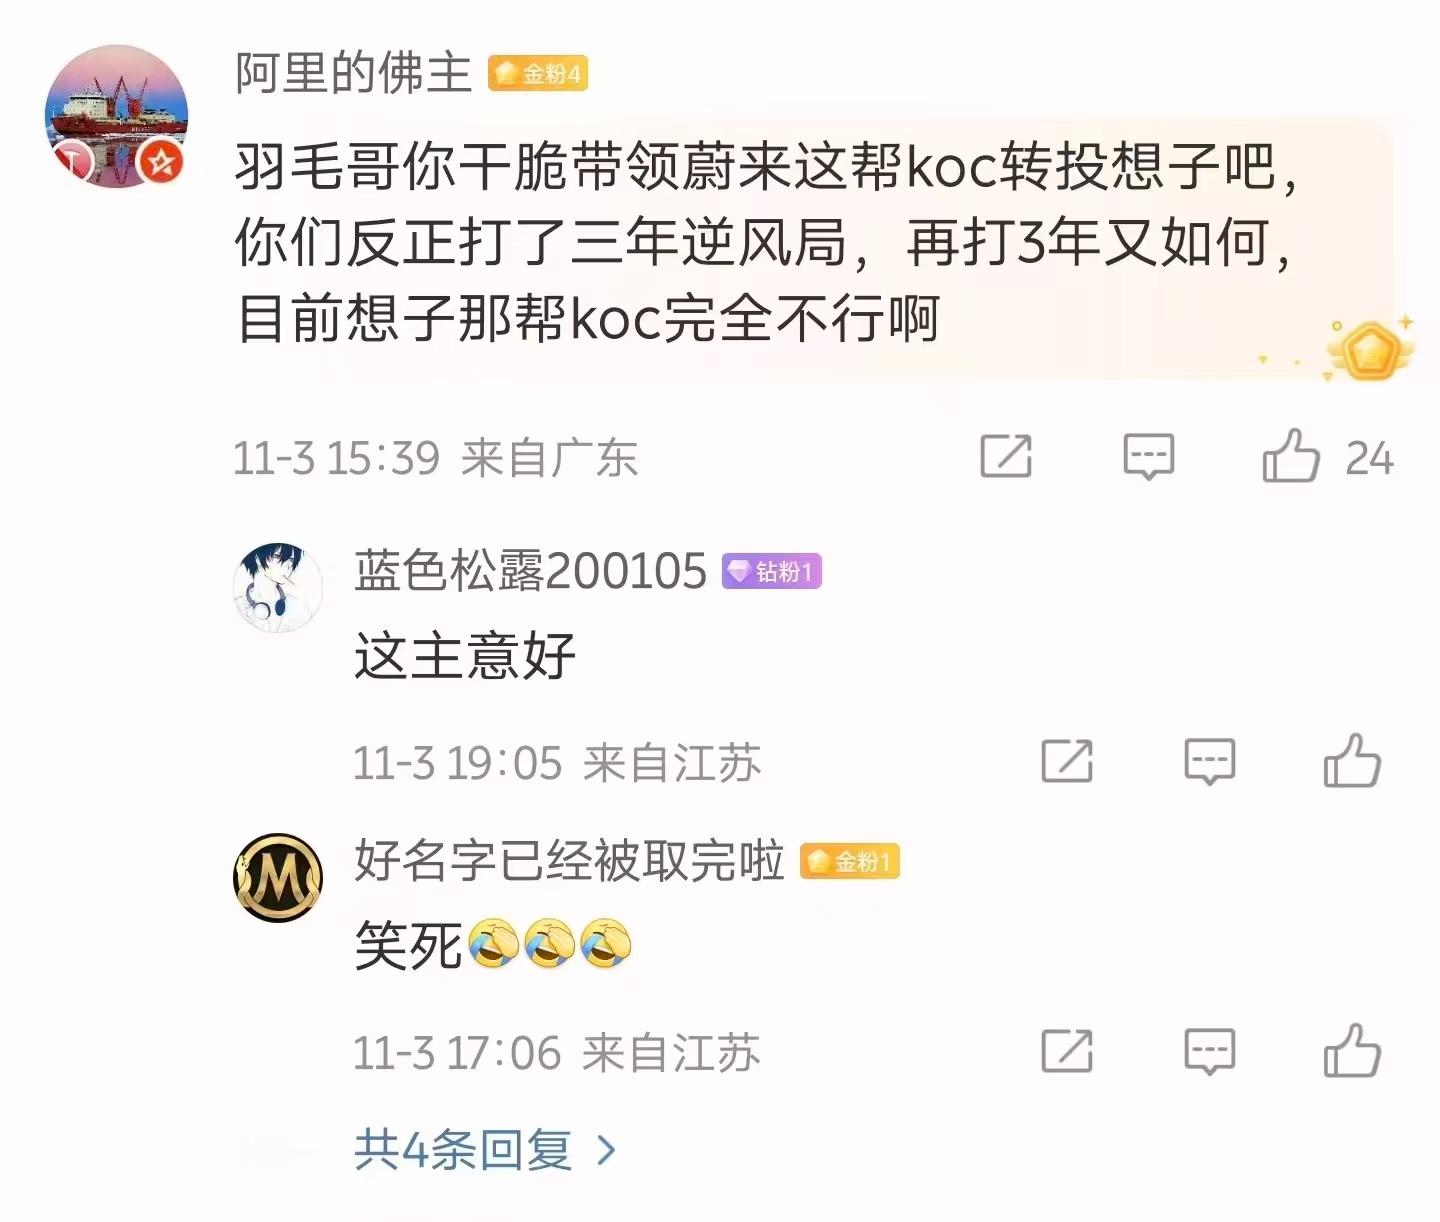Open reply icon on 阿里的佛主 comment
Viewport: 1440px width, 1222px height.
1149,457
